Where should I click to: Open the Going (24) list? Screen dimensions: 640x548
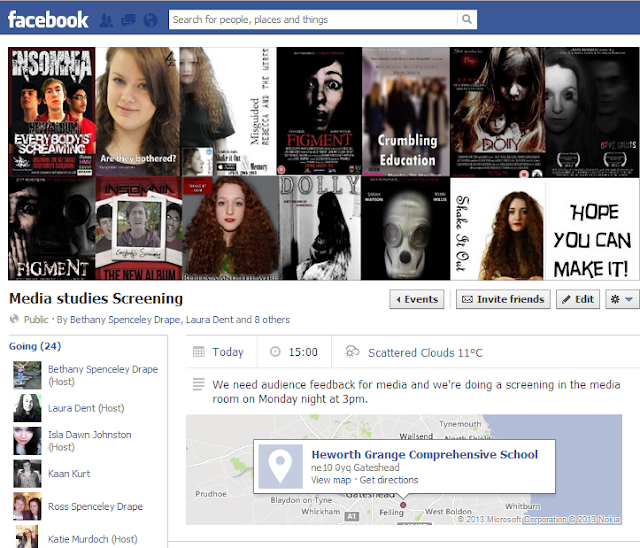pyautogui.click(x=35, y=346)
